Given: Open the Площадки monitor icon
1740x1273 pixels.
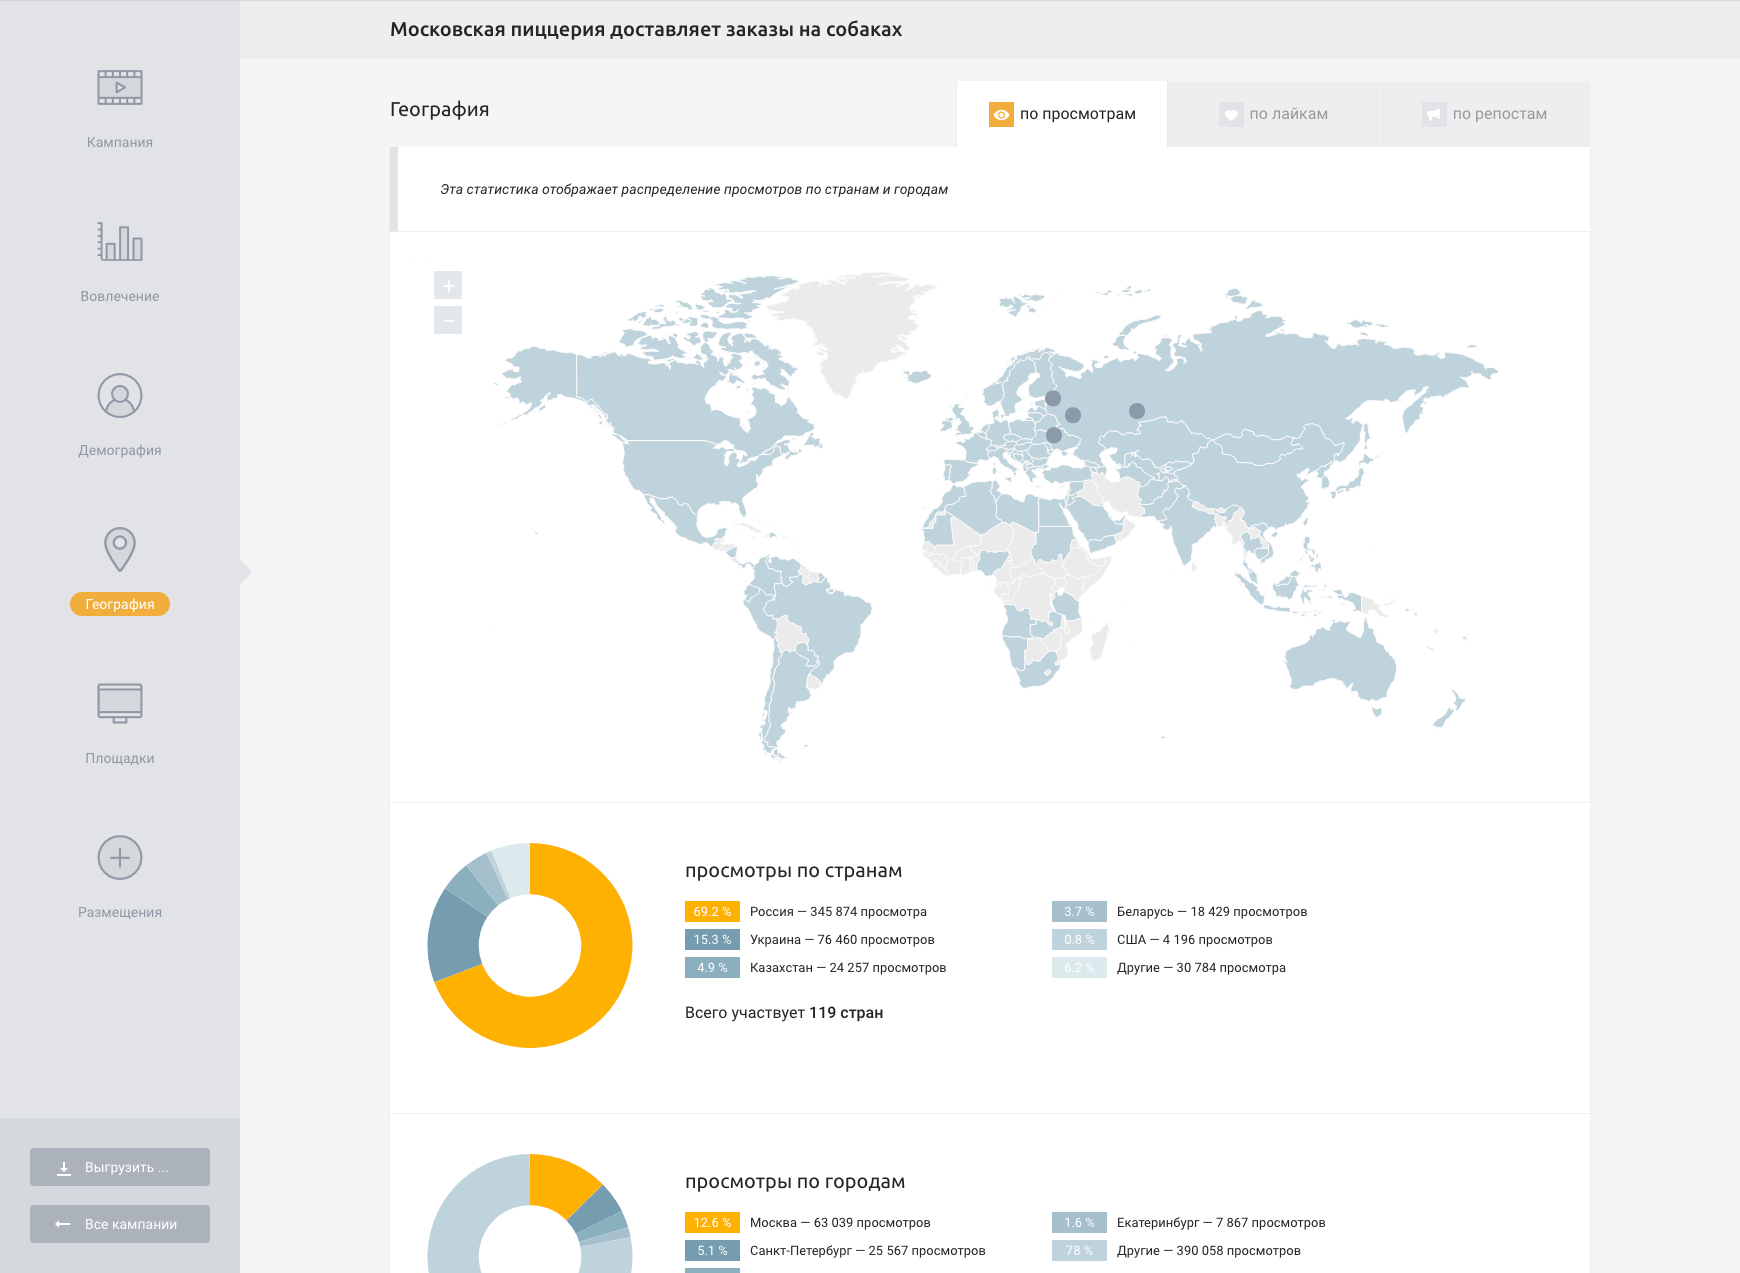Looking at the screenshot, I should coord(120,703).
